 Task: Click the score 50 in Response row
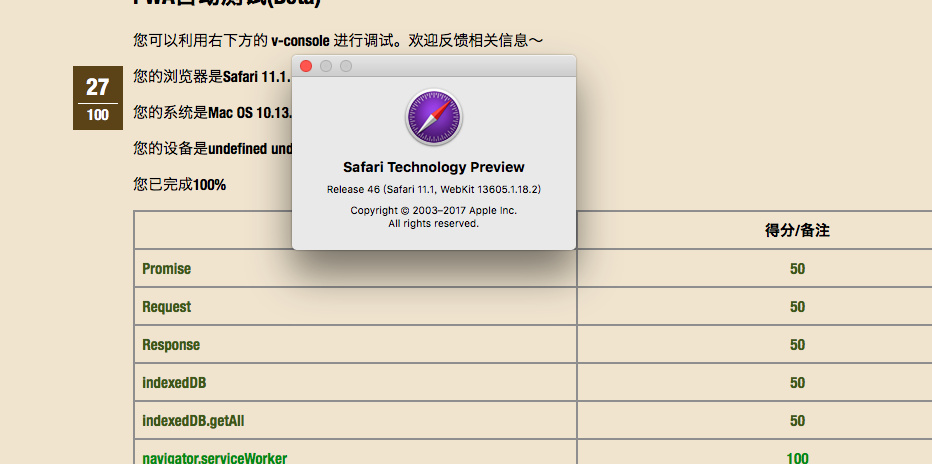pos(797,345)
